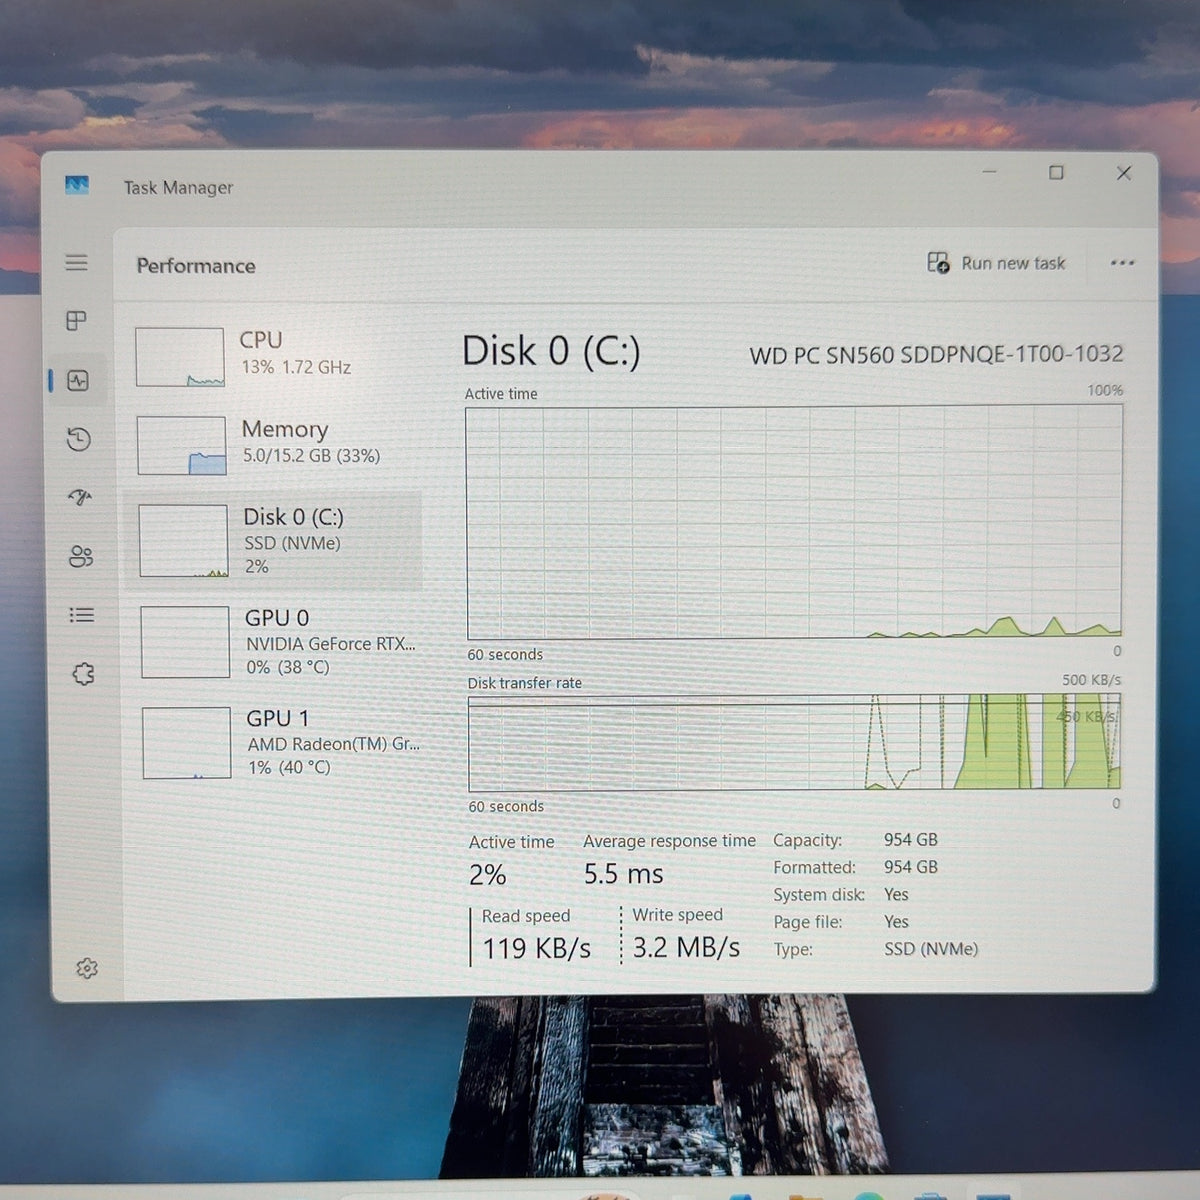Screen dimensions: 1200x1200
Task: Open the hamburger navigation menu
Action: (77, 262)
